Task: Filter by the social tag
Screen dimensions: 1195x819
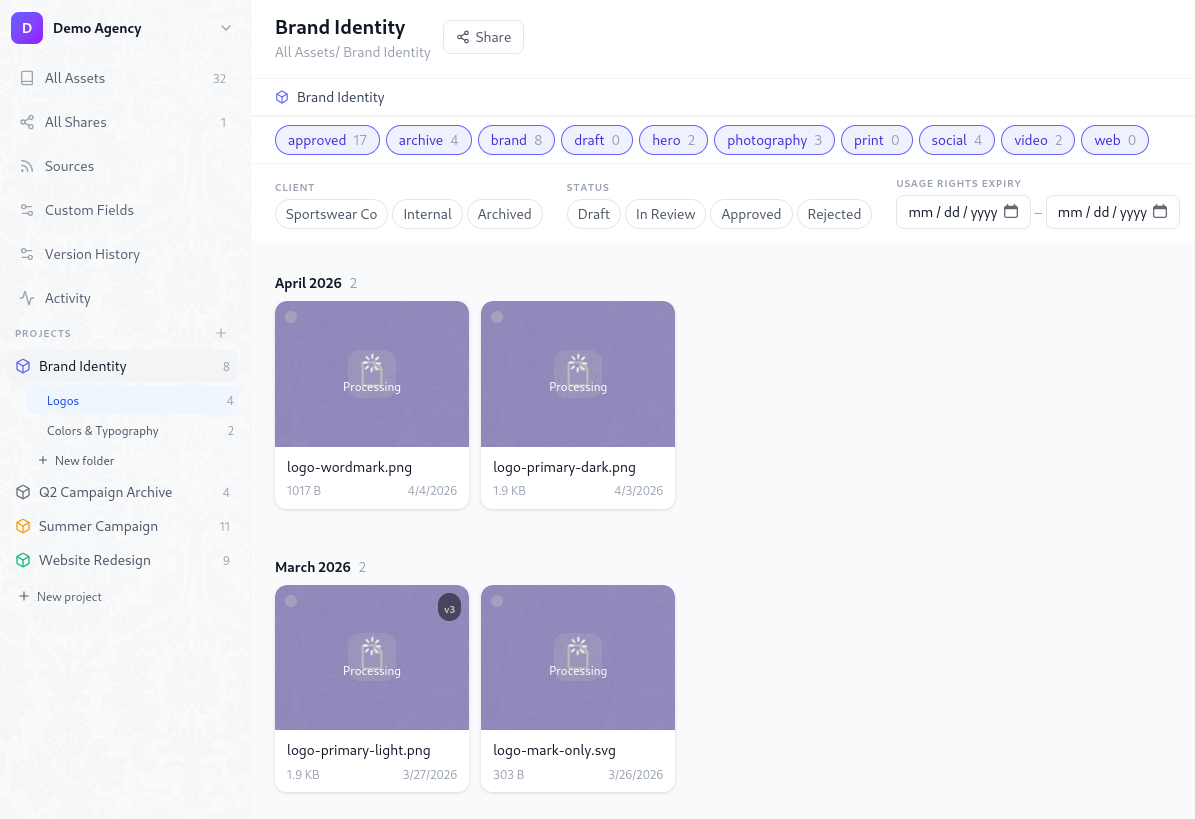Action: [x=956, y=140]
